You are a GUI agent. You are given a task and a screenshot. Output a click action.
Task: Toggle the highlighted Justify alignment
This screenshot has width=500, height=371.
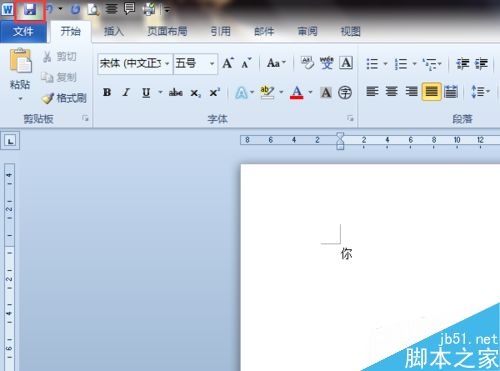[x=432, y=92]
